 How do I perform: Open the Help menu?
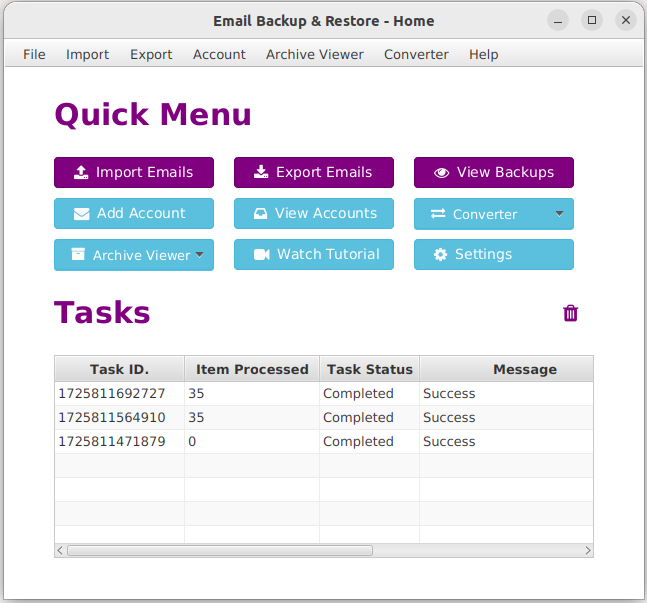point(483,54)
